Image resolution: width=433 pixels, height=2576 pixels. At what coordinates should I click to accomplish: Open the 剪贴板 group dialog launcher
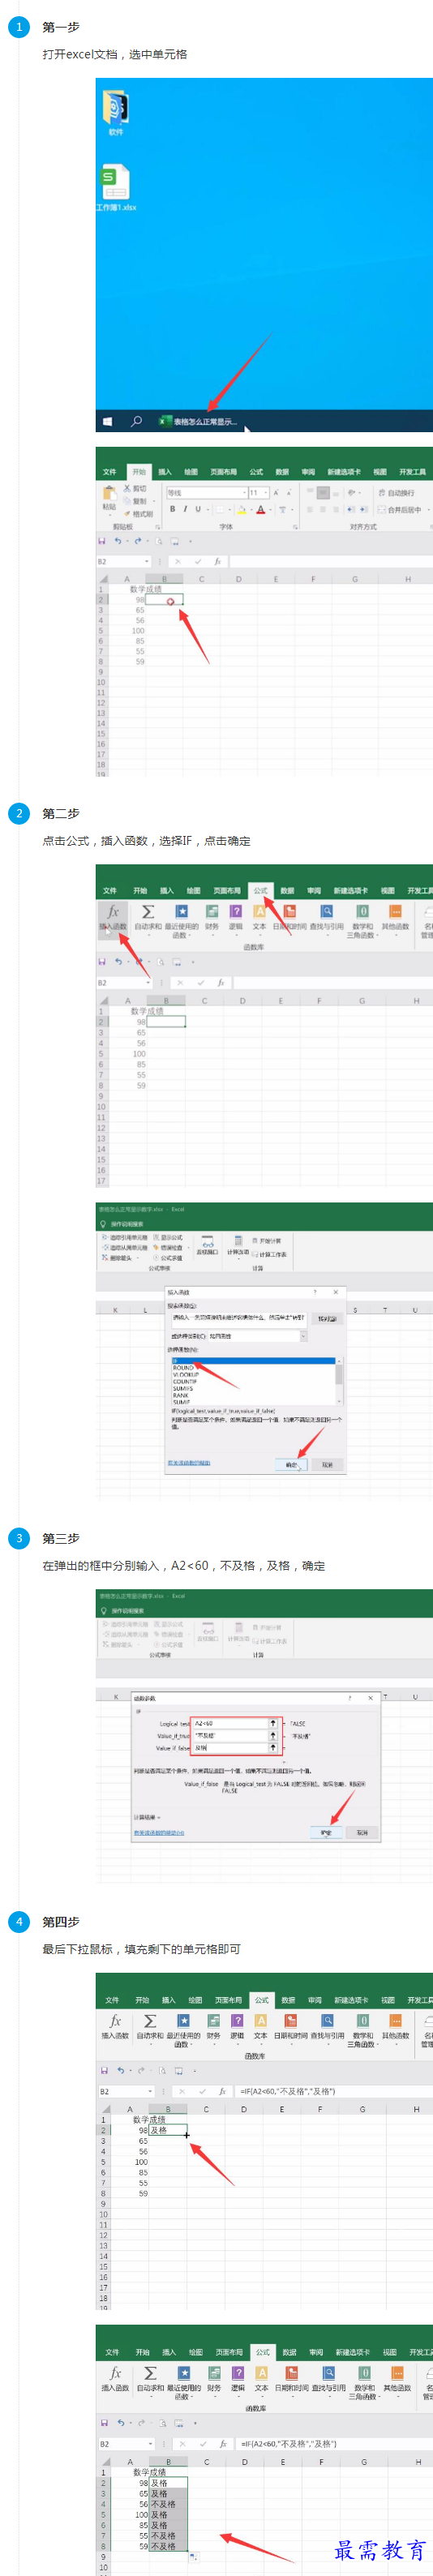pyautogui.click(x=157, y=527)
